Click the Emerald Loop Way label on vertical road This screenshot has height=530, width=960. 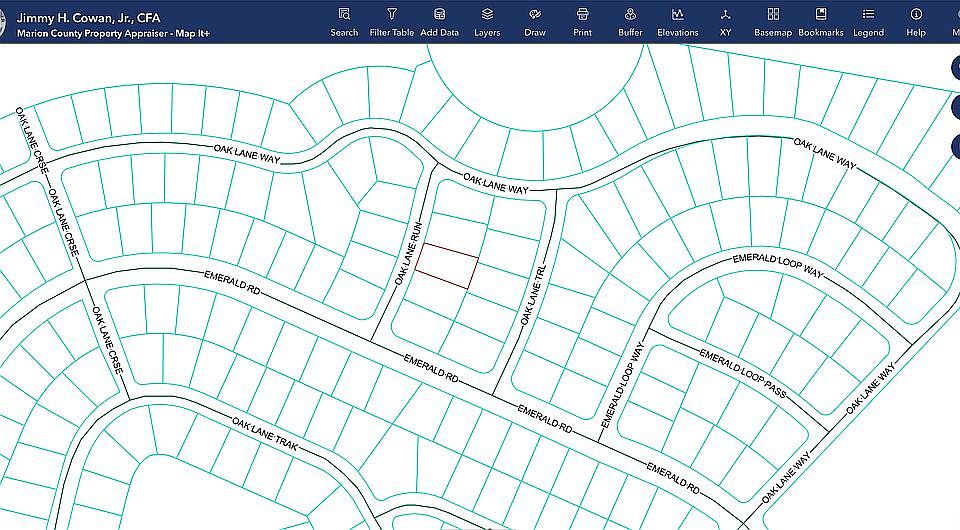(623, 385)
